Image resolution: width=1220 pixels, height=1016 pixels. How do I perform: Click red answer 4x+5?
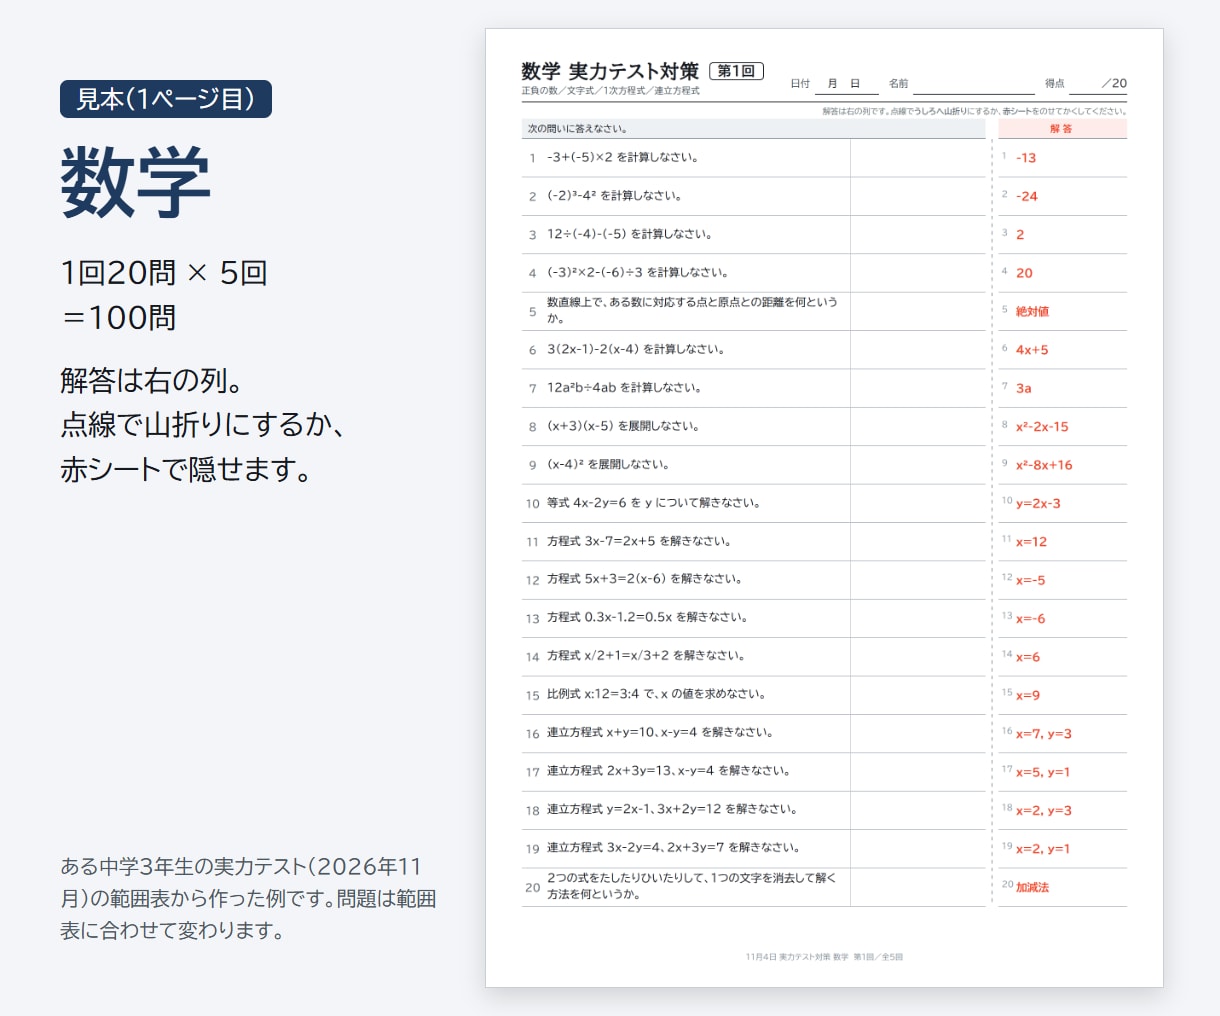pyautogui.click(x=1032, y=350)
